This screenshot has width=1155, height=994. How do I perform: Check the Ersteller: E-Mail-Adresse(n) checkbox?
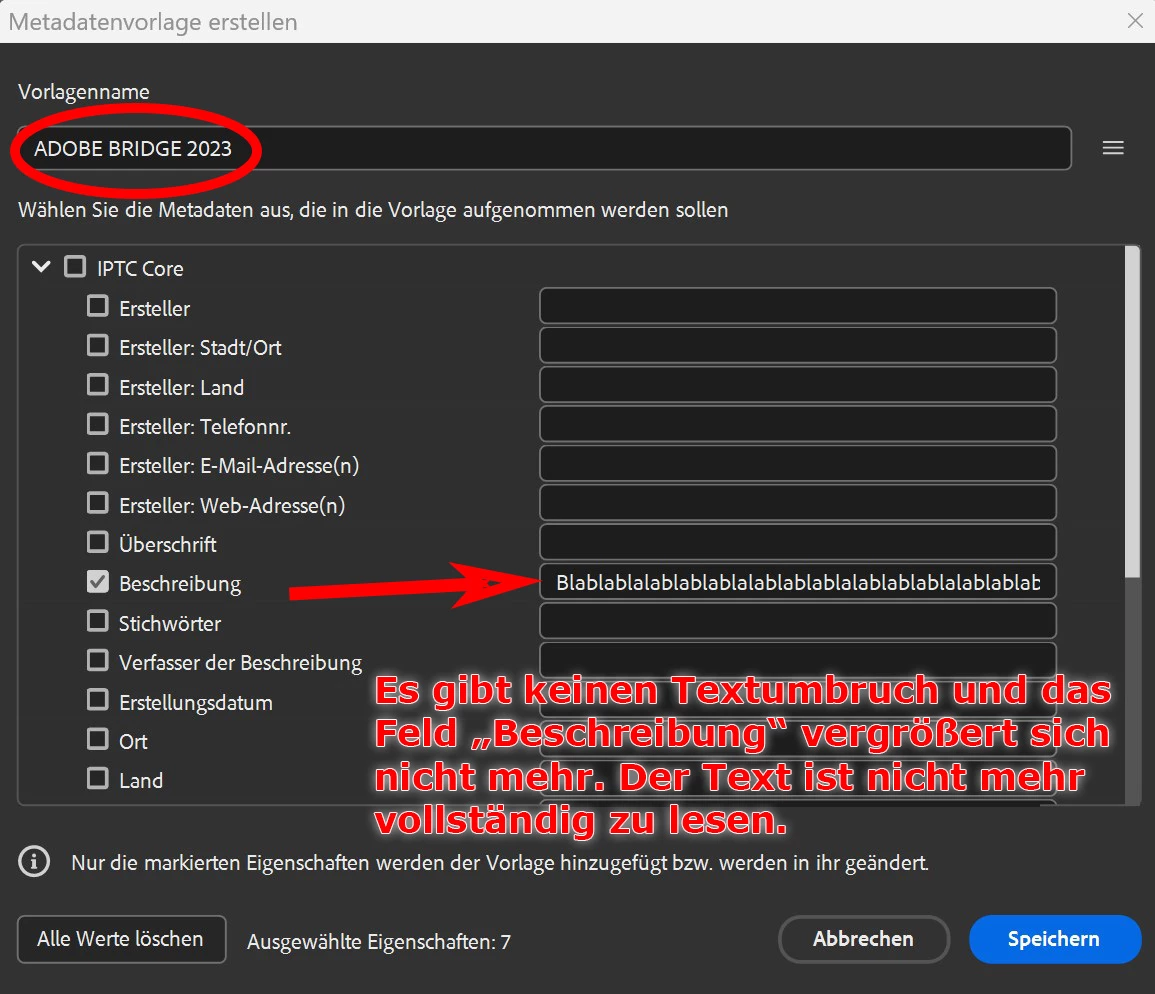pos(97,463)
